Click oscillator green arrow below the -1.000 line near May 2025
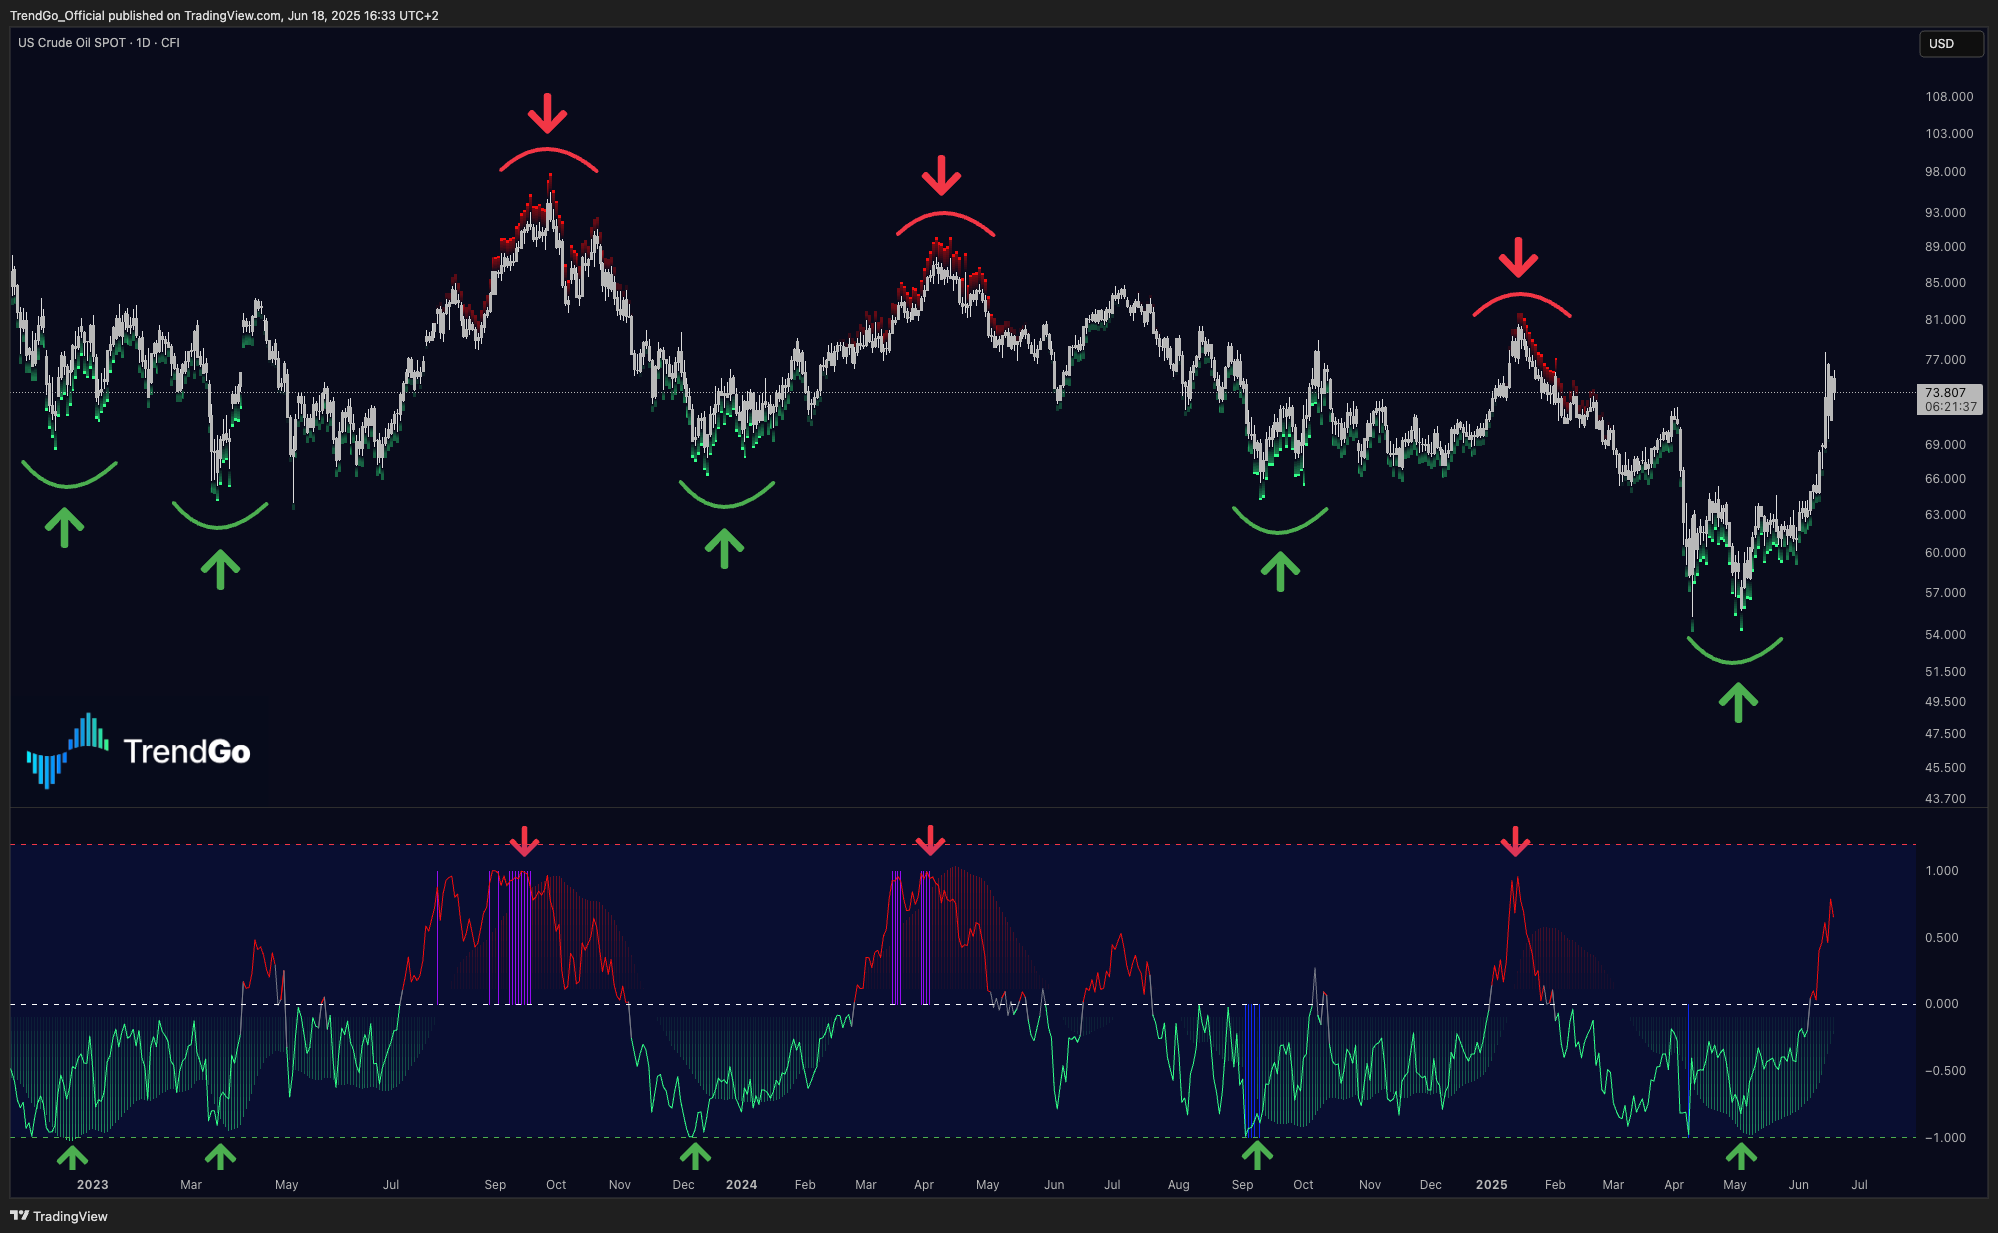Viewport: 1998px width, 1233px height. point(1741,1156)
